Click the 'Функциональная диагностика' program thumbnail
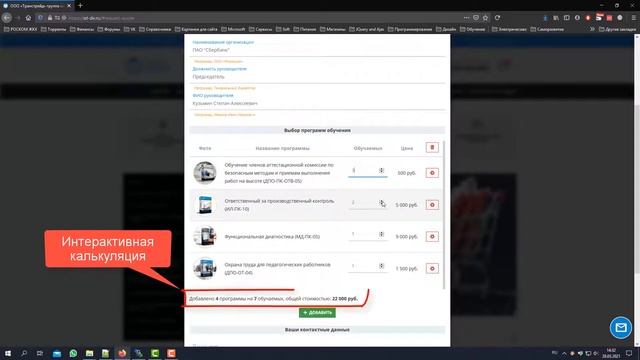640x360 pixels. [205, 236]
